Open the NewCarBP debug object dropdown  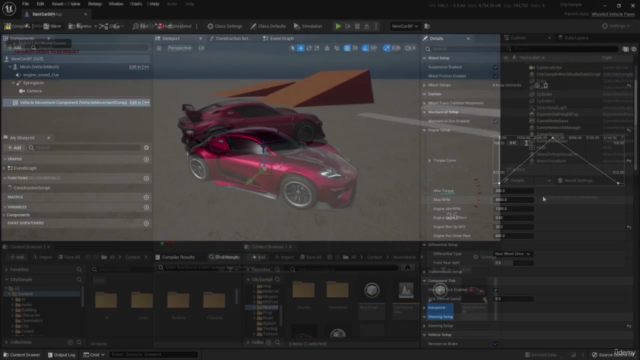coord(405,26)
